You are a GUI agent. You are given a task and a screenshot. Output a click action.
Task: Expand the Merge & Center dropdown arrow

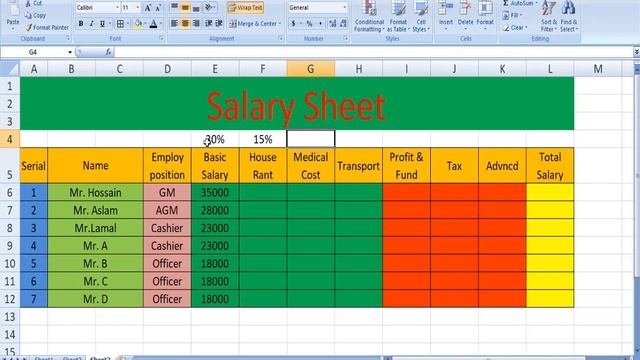tap(280, 24)
